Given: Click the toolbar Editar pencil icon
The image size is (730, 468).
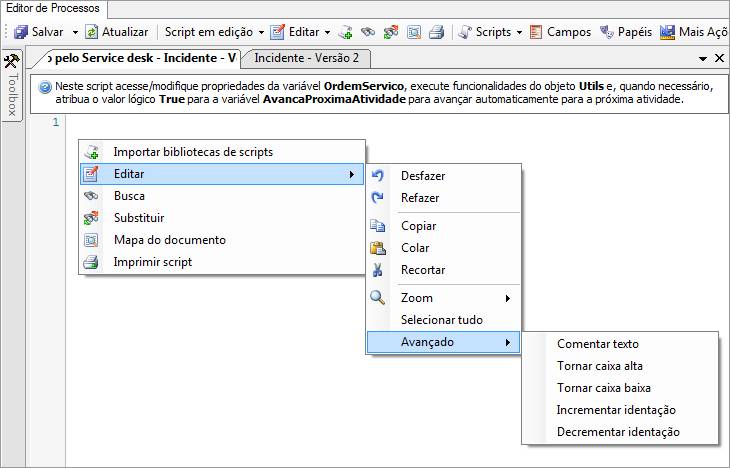Looking at the screenshot, I should (277, 32).
